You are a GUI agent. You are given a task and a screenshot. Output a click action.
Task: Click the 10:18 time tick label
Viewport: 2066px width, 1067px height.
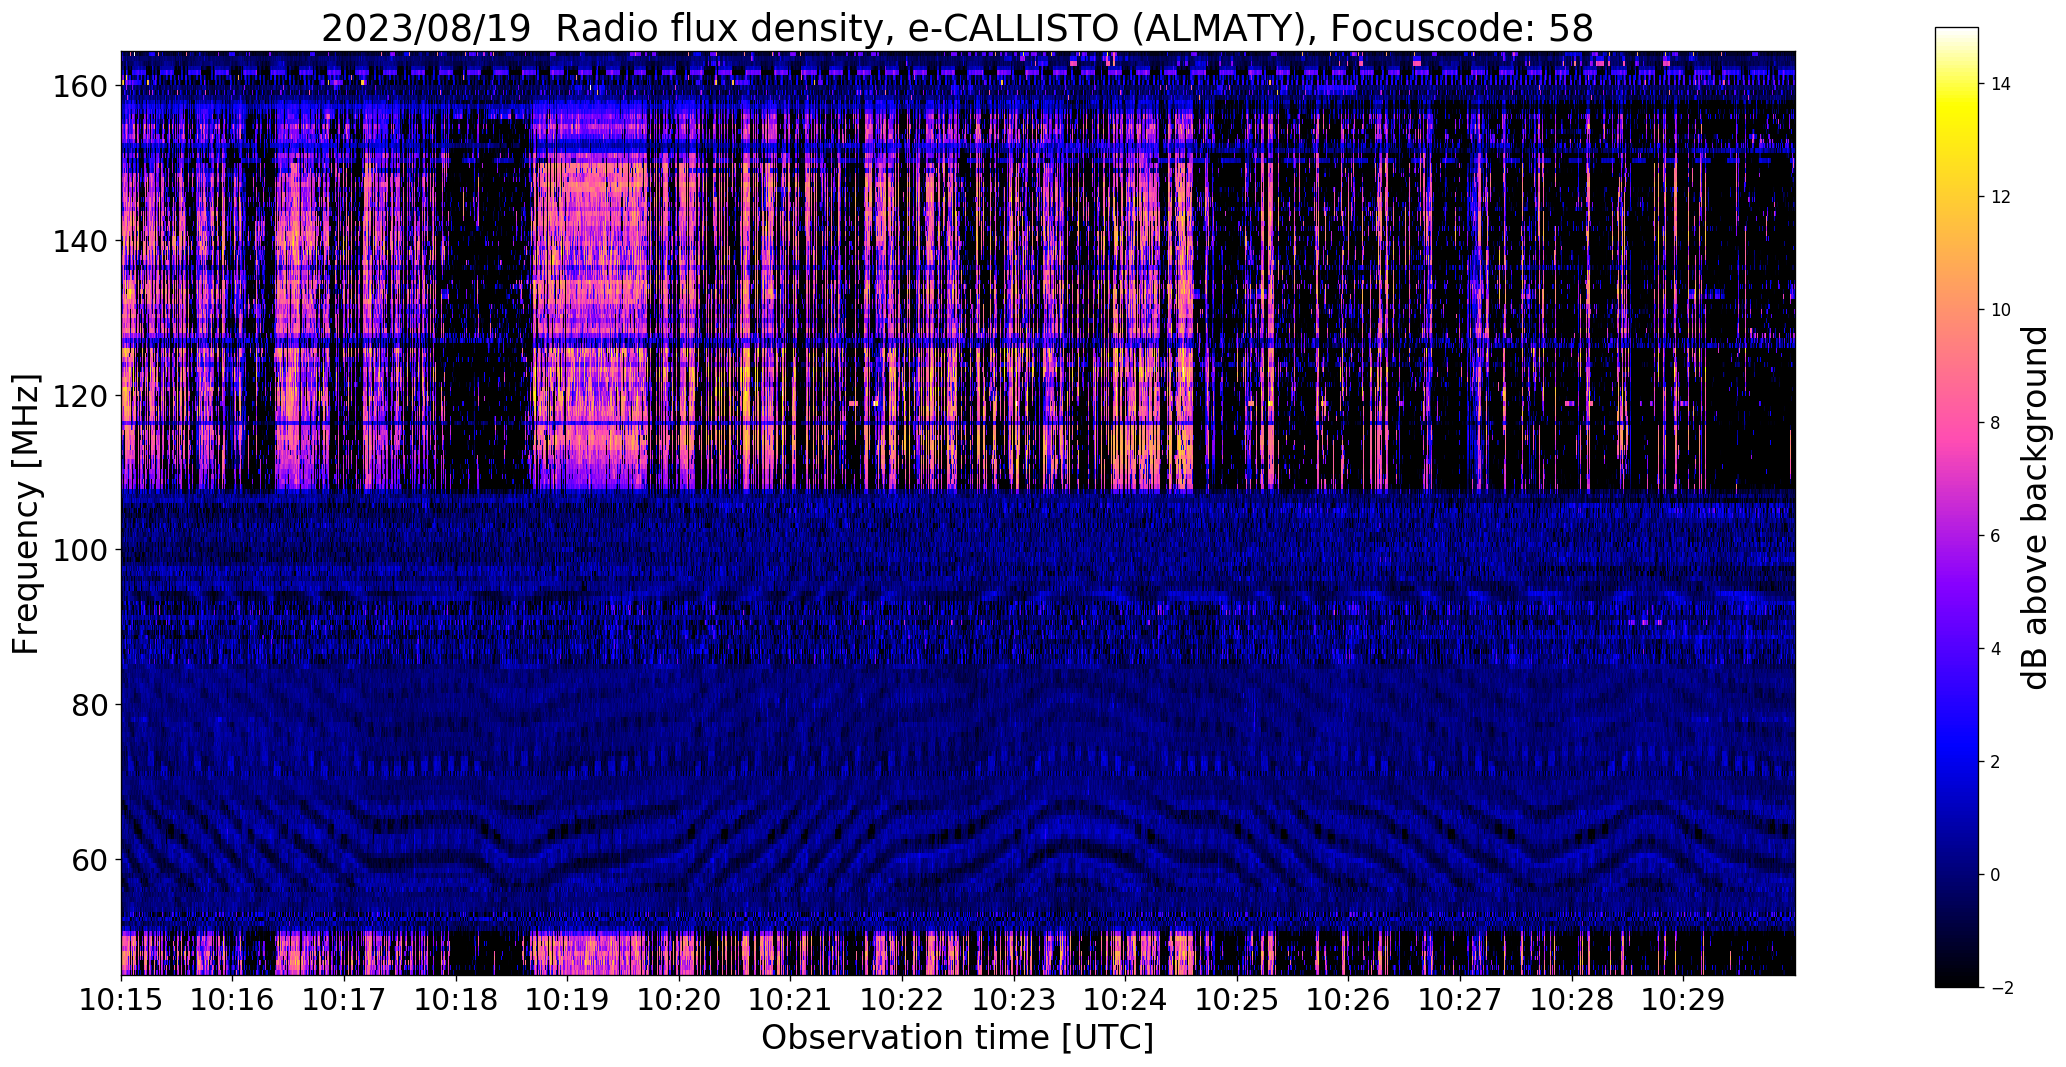[x=456, y=1000]
